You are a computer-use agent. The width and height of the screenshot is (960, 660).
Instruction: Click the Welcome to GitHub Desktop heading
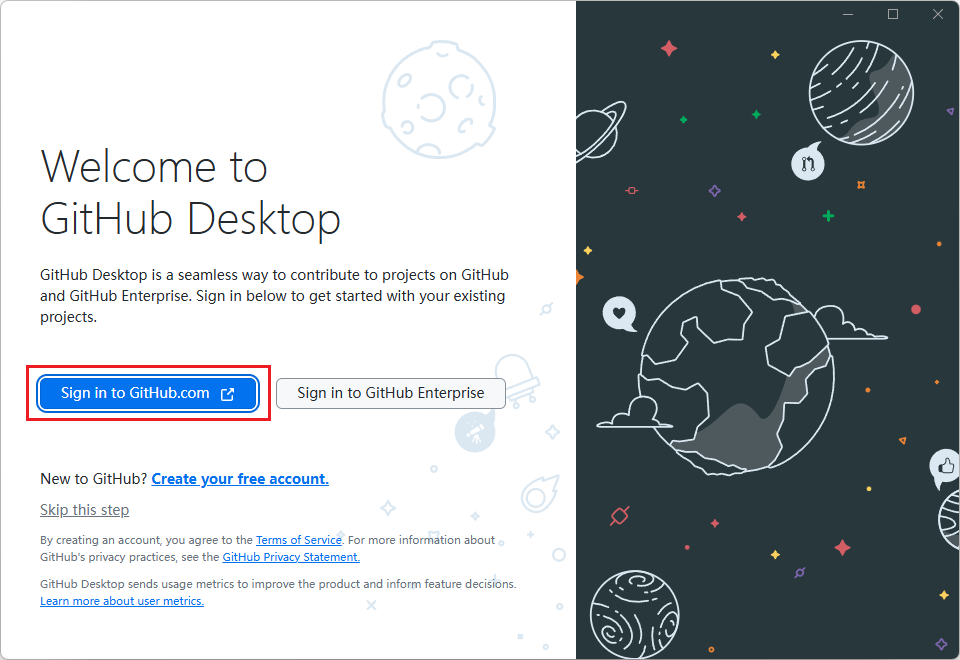(190, 193)
